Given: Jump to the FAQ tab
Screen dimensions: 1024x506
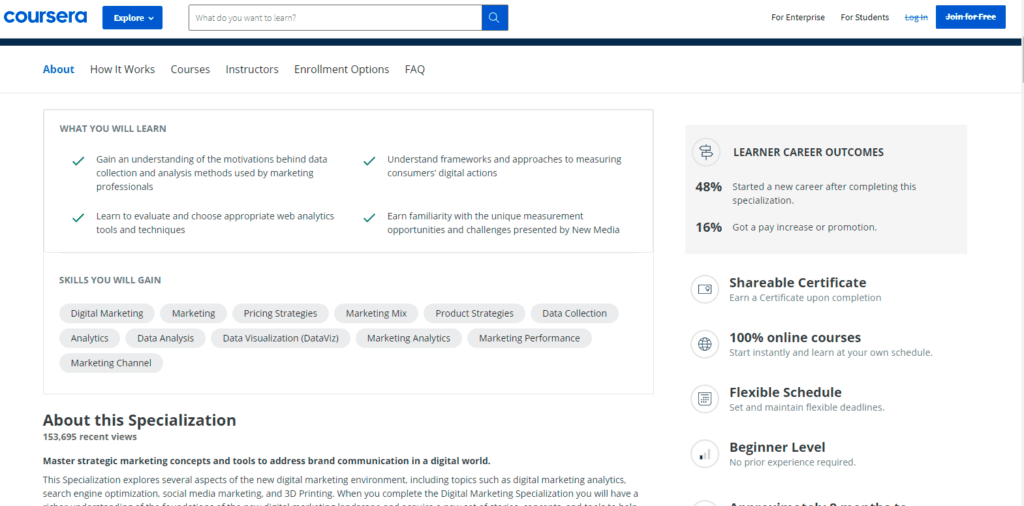Looking at the screenshot, I should pos(414,69).
